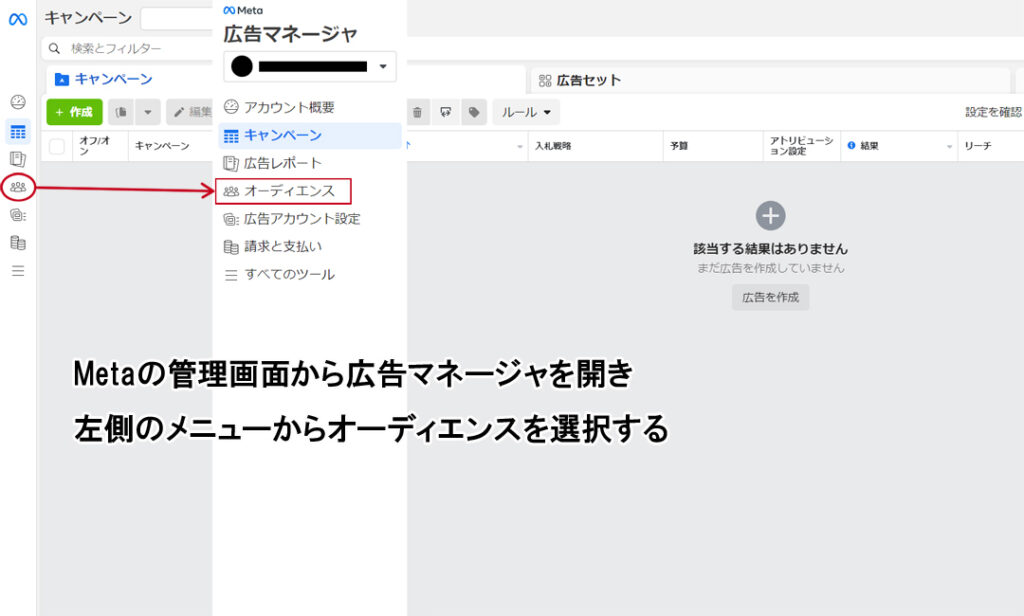Screen dimensions: 1024x616
Task: Click the 広告を作成 button
Action: click(x=770, y=297)
